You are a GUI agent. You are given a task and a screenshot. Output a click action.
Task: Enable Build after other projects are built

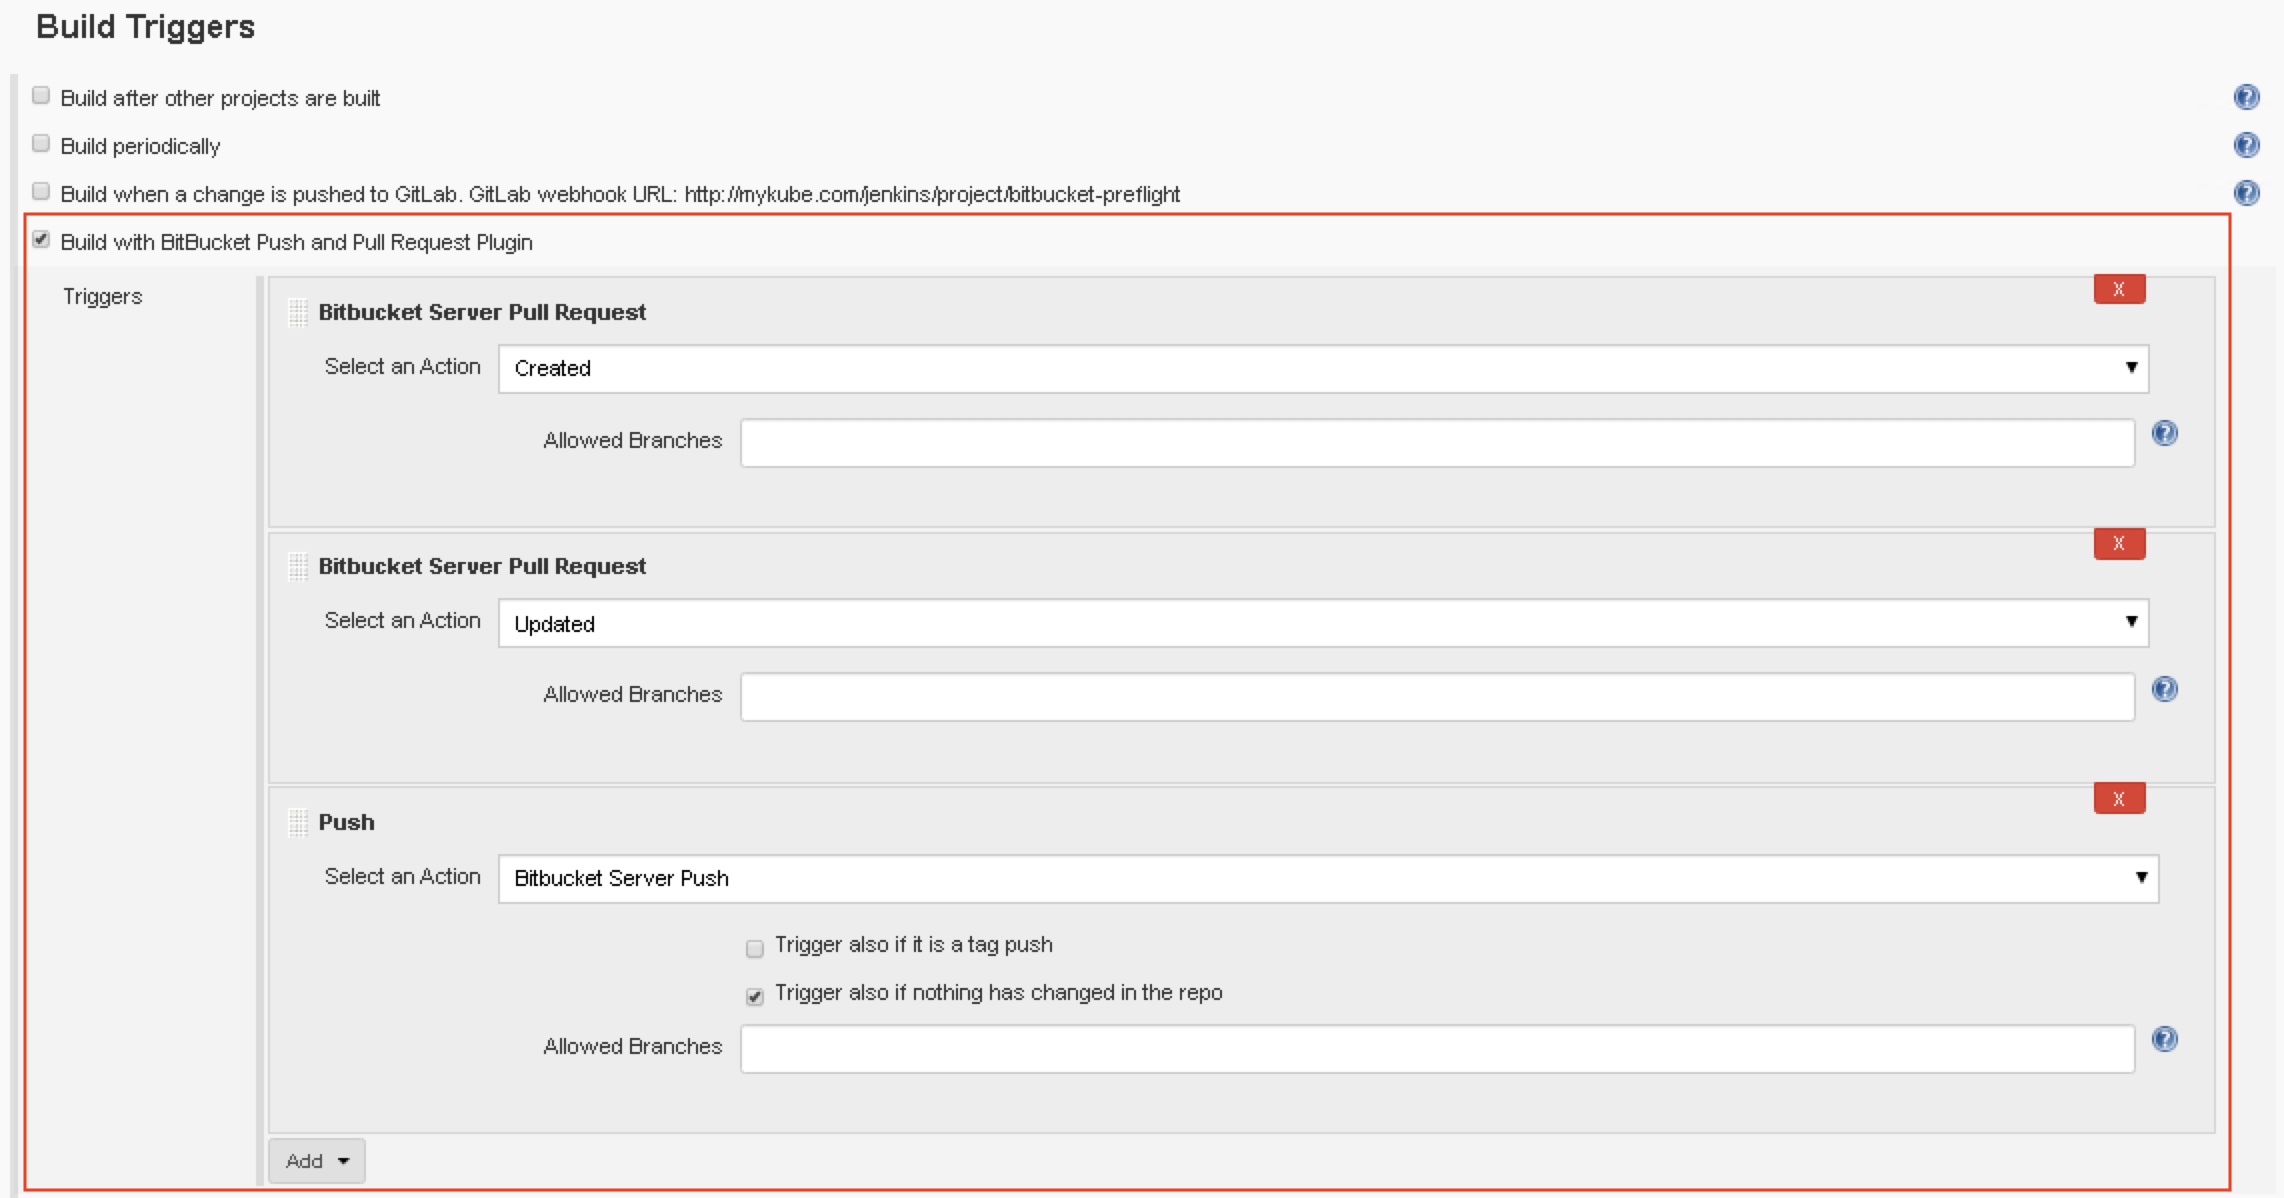pyautogui.click(x=41, y=96)
